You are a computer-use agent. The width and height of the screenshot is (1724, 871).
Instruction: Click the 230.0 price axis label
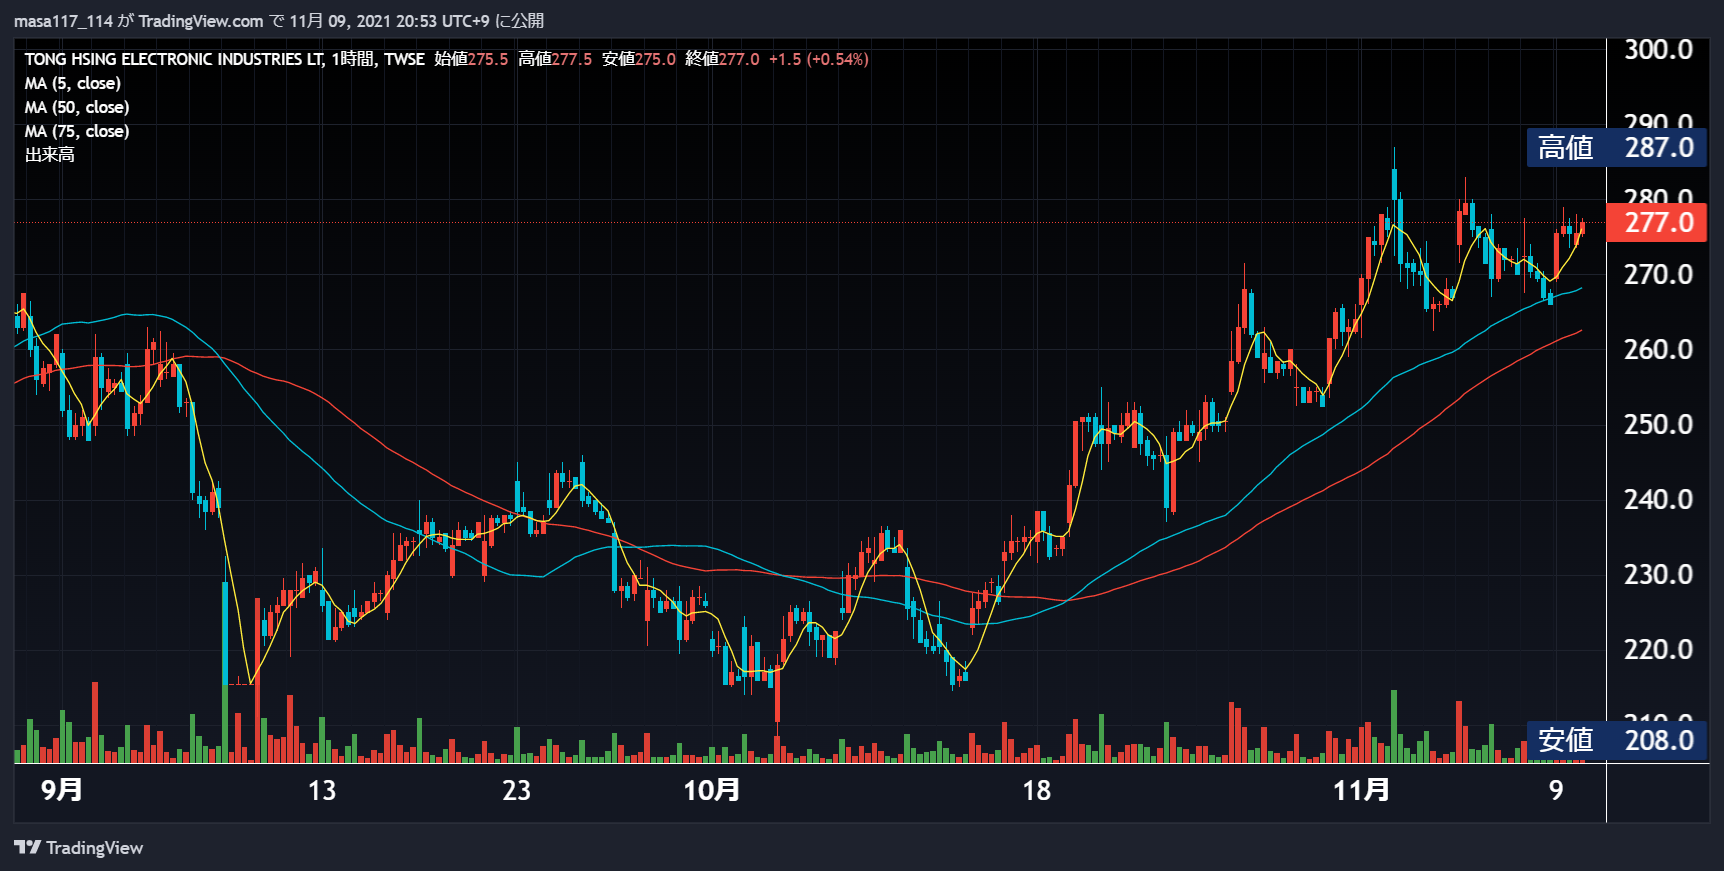1658,574
